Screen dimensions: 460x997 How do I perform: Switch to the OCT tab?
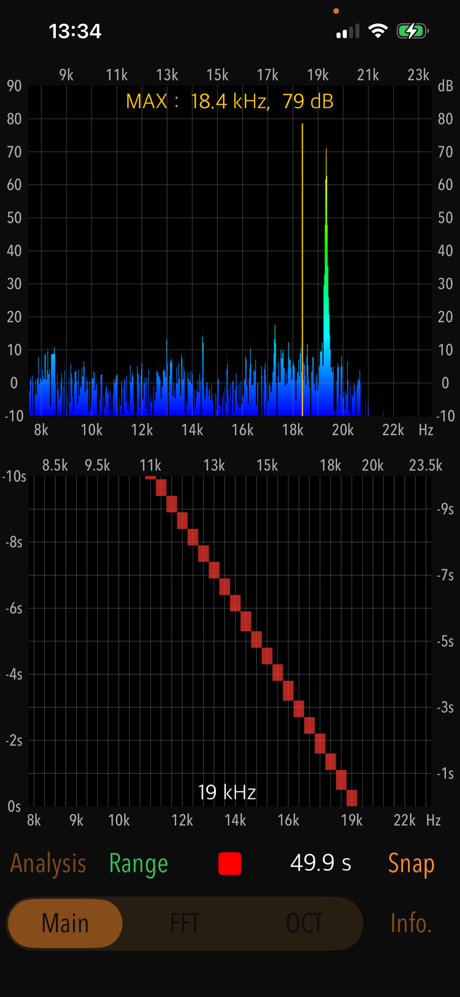(304, 923)
